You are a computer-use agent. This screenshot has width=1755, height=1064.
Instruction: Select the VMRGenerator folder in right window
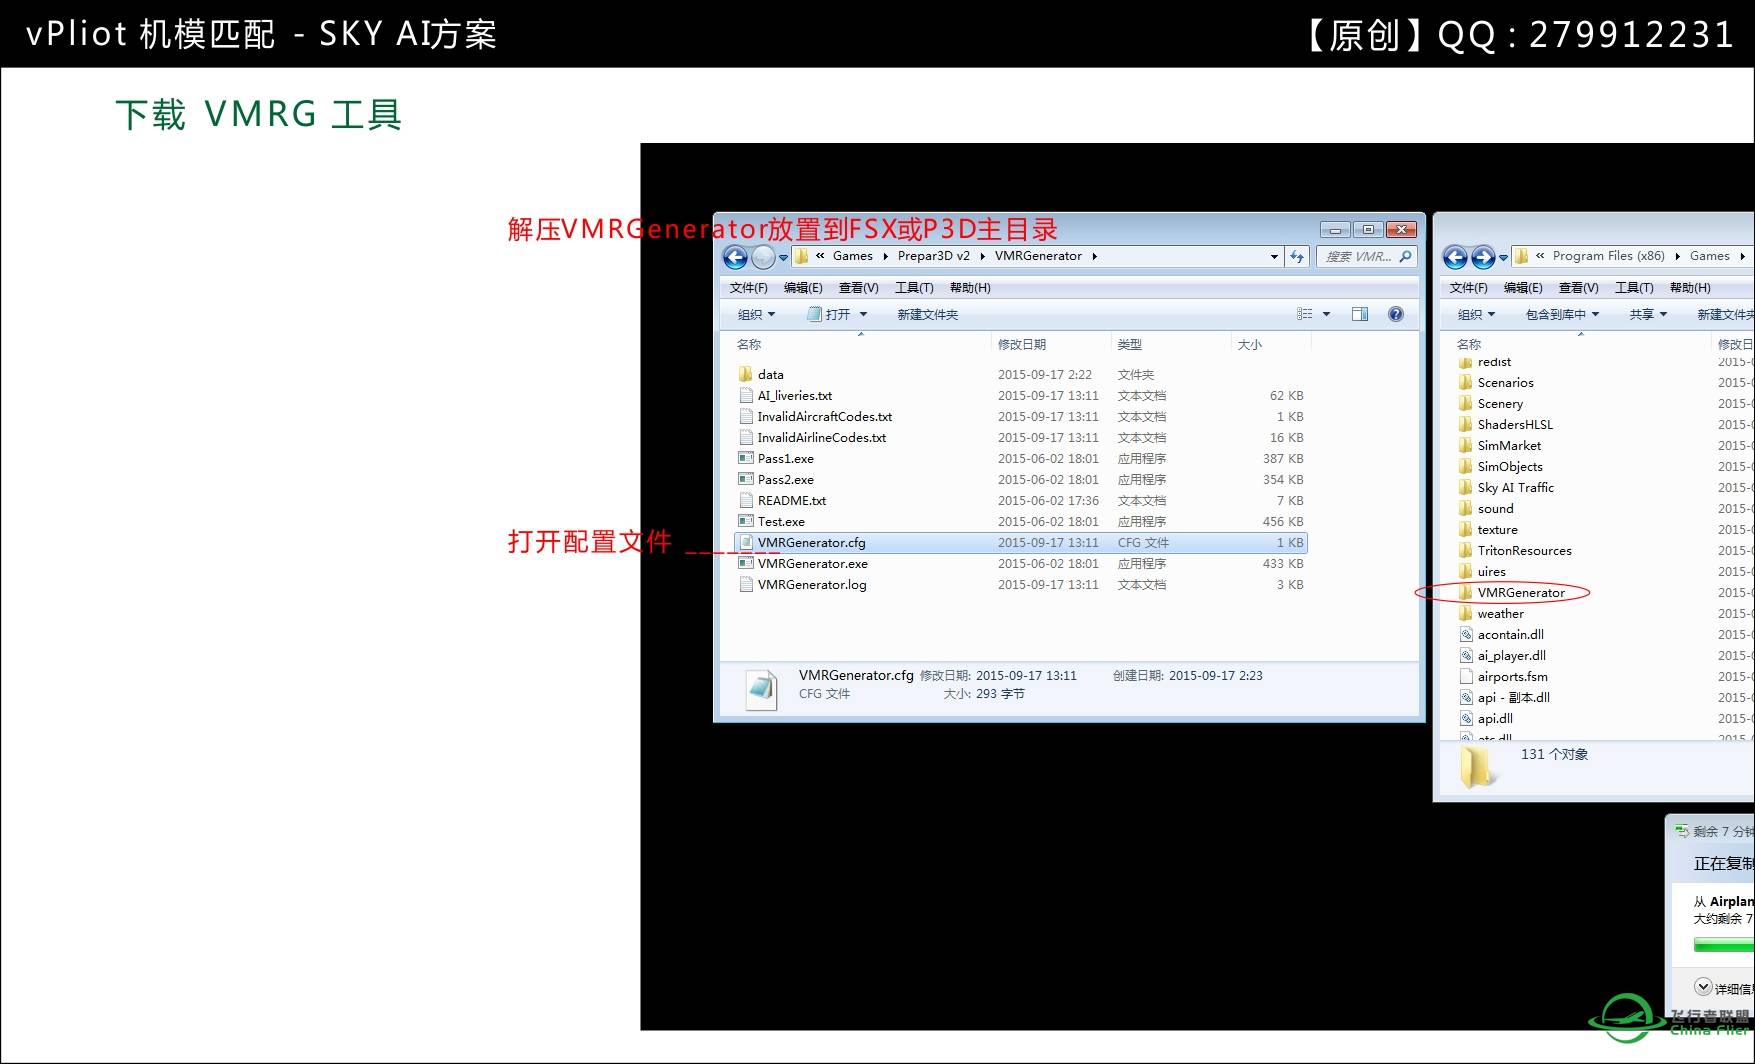[x=1520, y=592]
